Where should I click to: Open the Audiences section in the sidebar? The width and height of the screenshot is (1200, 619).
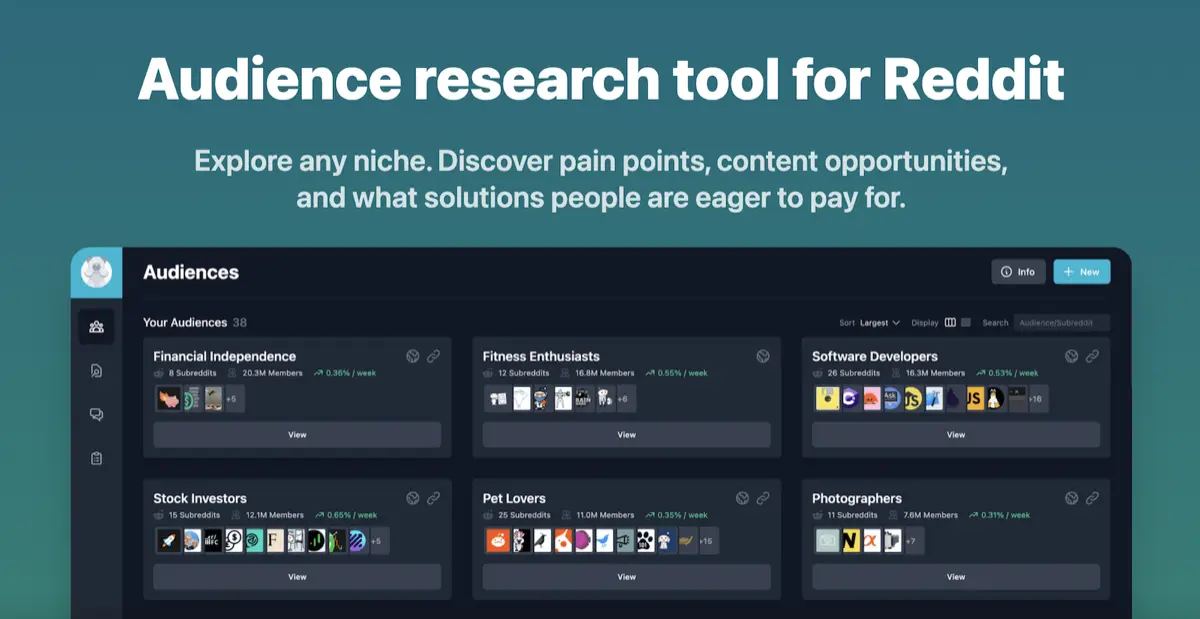point(96,326)
